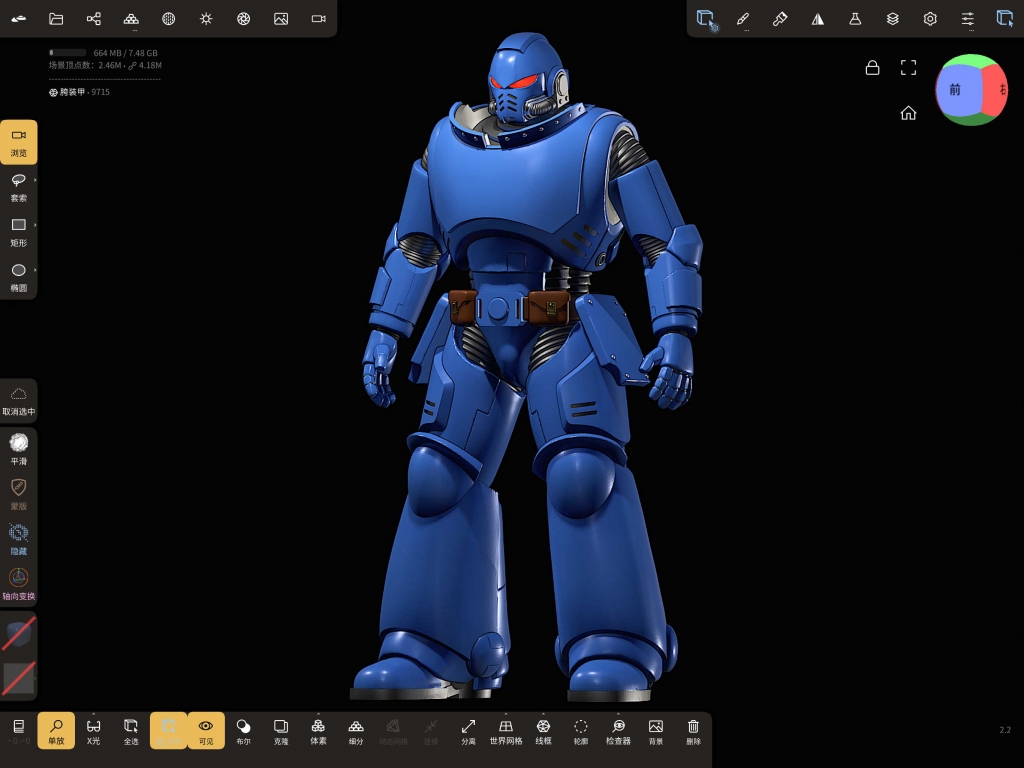
Task: Open the material sphere menu
Action: pyautogui.click(x=168, y=18)
